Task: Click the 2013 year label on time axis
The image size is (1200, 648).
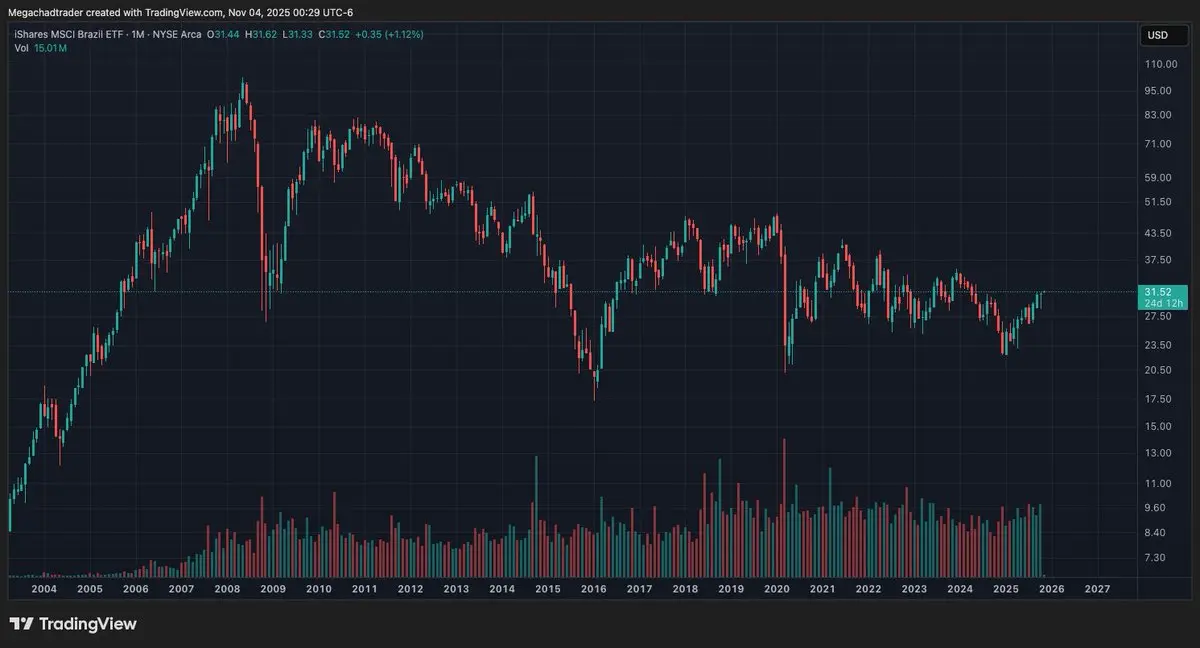Action: (456, 590)
